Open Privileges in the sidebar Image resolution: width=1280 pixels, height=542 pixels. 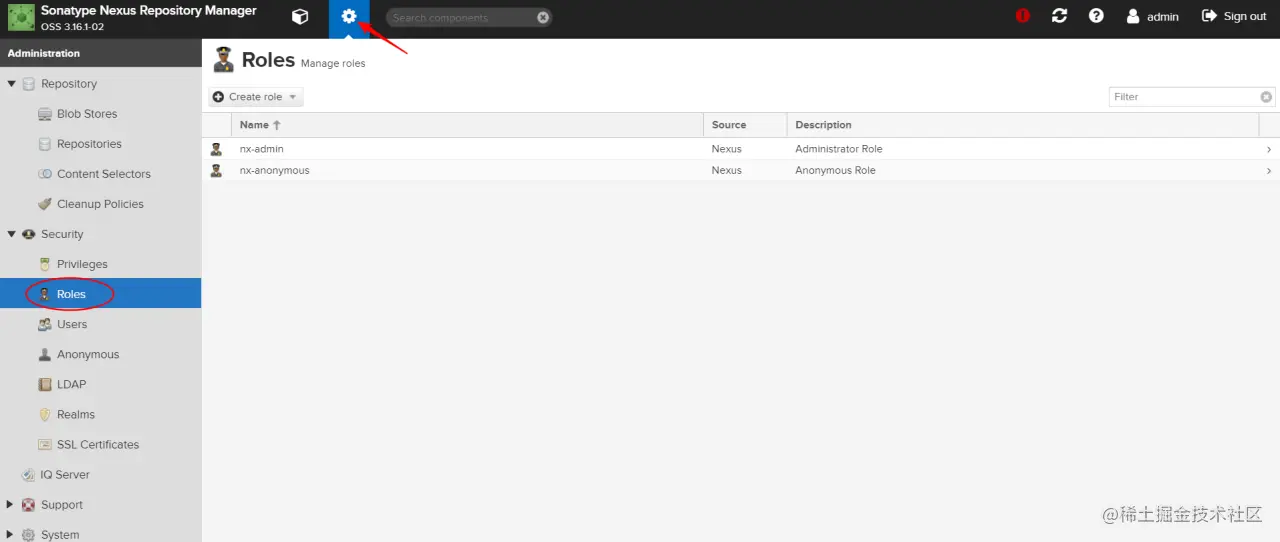click(x=82, y=264)
